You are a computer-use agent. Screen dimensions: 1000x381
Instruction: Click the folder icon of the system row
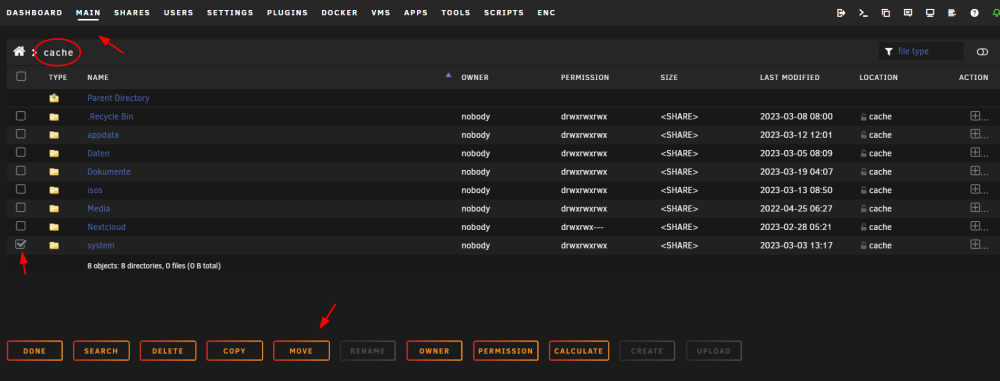pyautogui.click(x=54, y=246)
